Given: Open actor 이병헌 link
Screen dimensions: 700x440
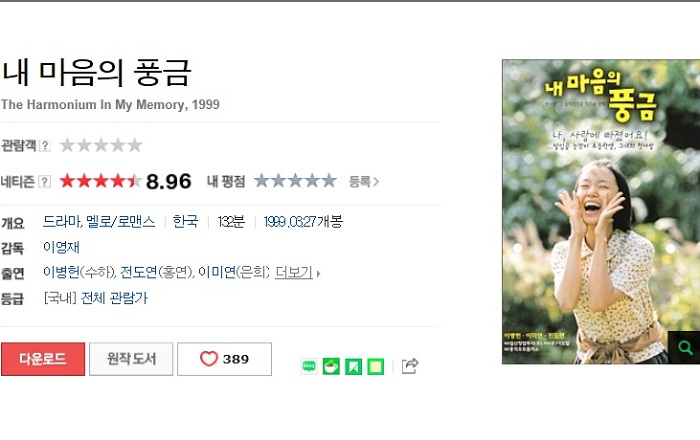Looking at the screenshot, I should [x=61, y=272].
